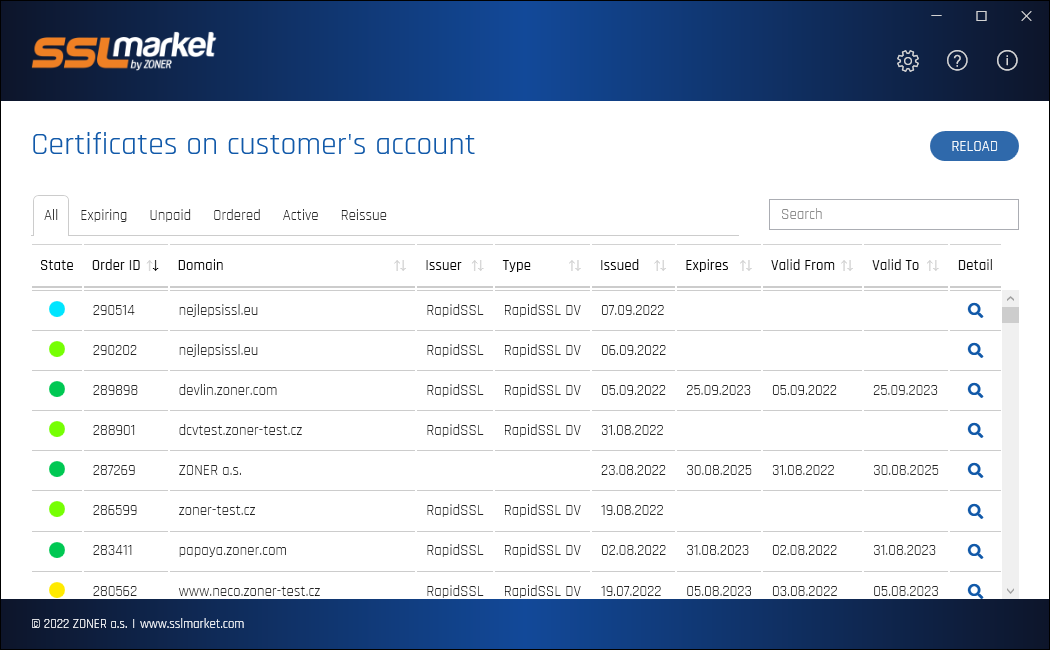Sort table by Expires column arrows
Viewport: 1050px width, 650px height.
(746, 266)
